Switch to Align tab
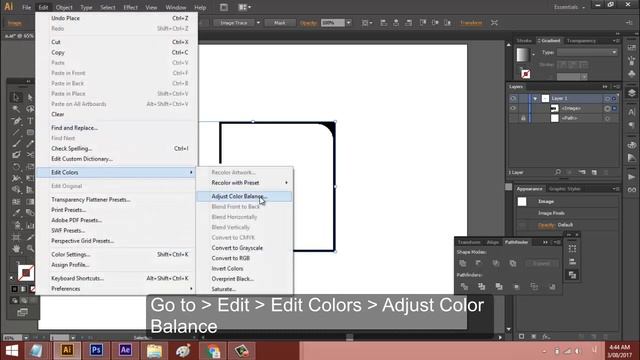Image resolution: width=640 pixels, height=360 pixels. tap(493, 242)
